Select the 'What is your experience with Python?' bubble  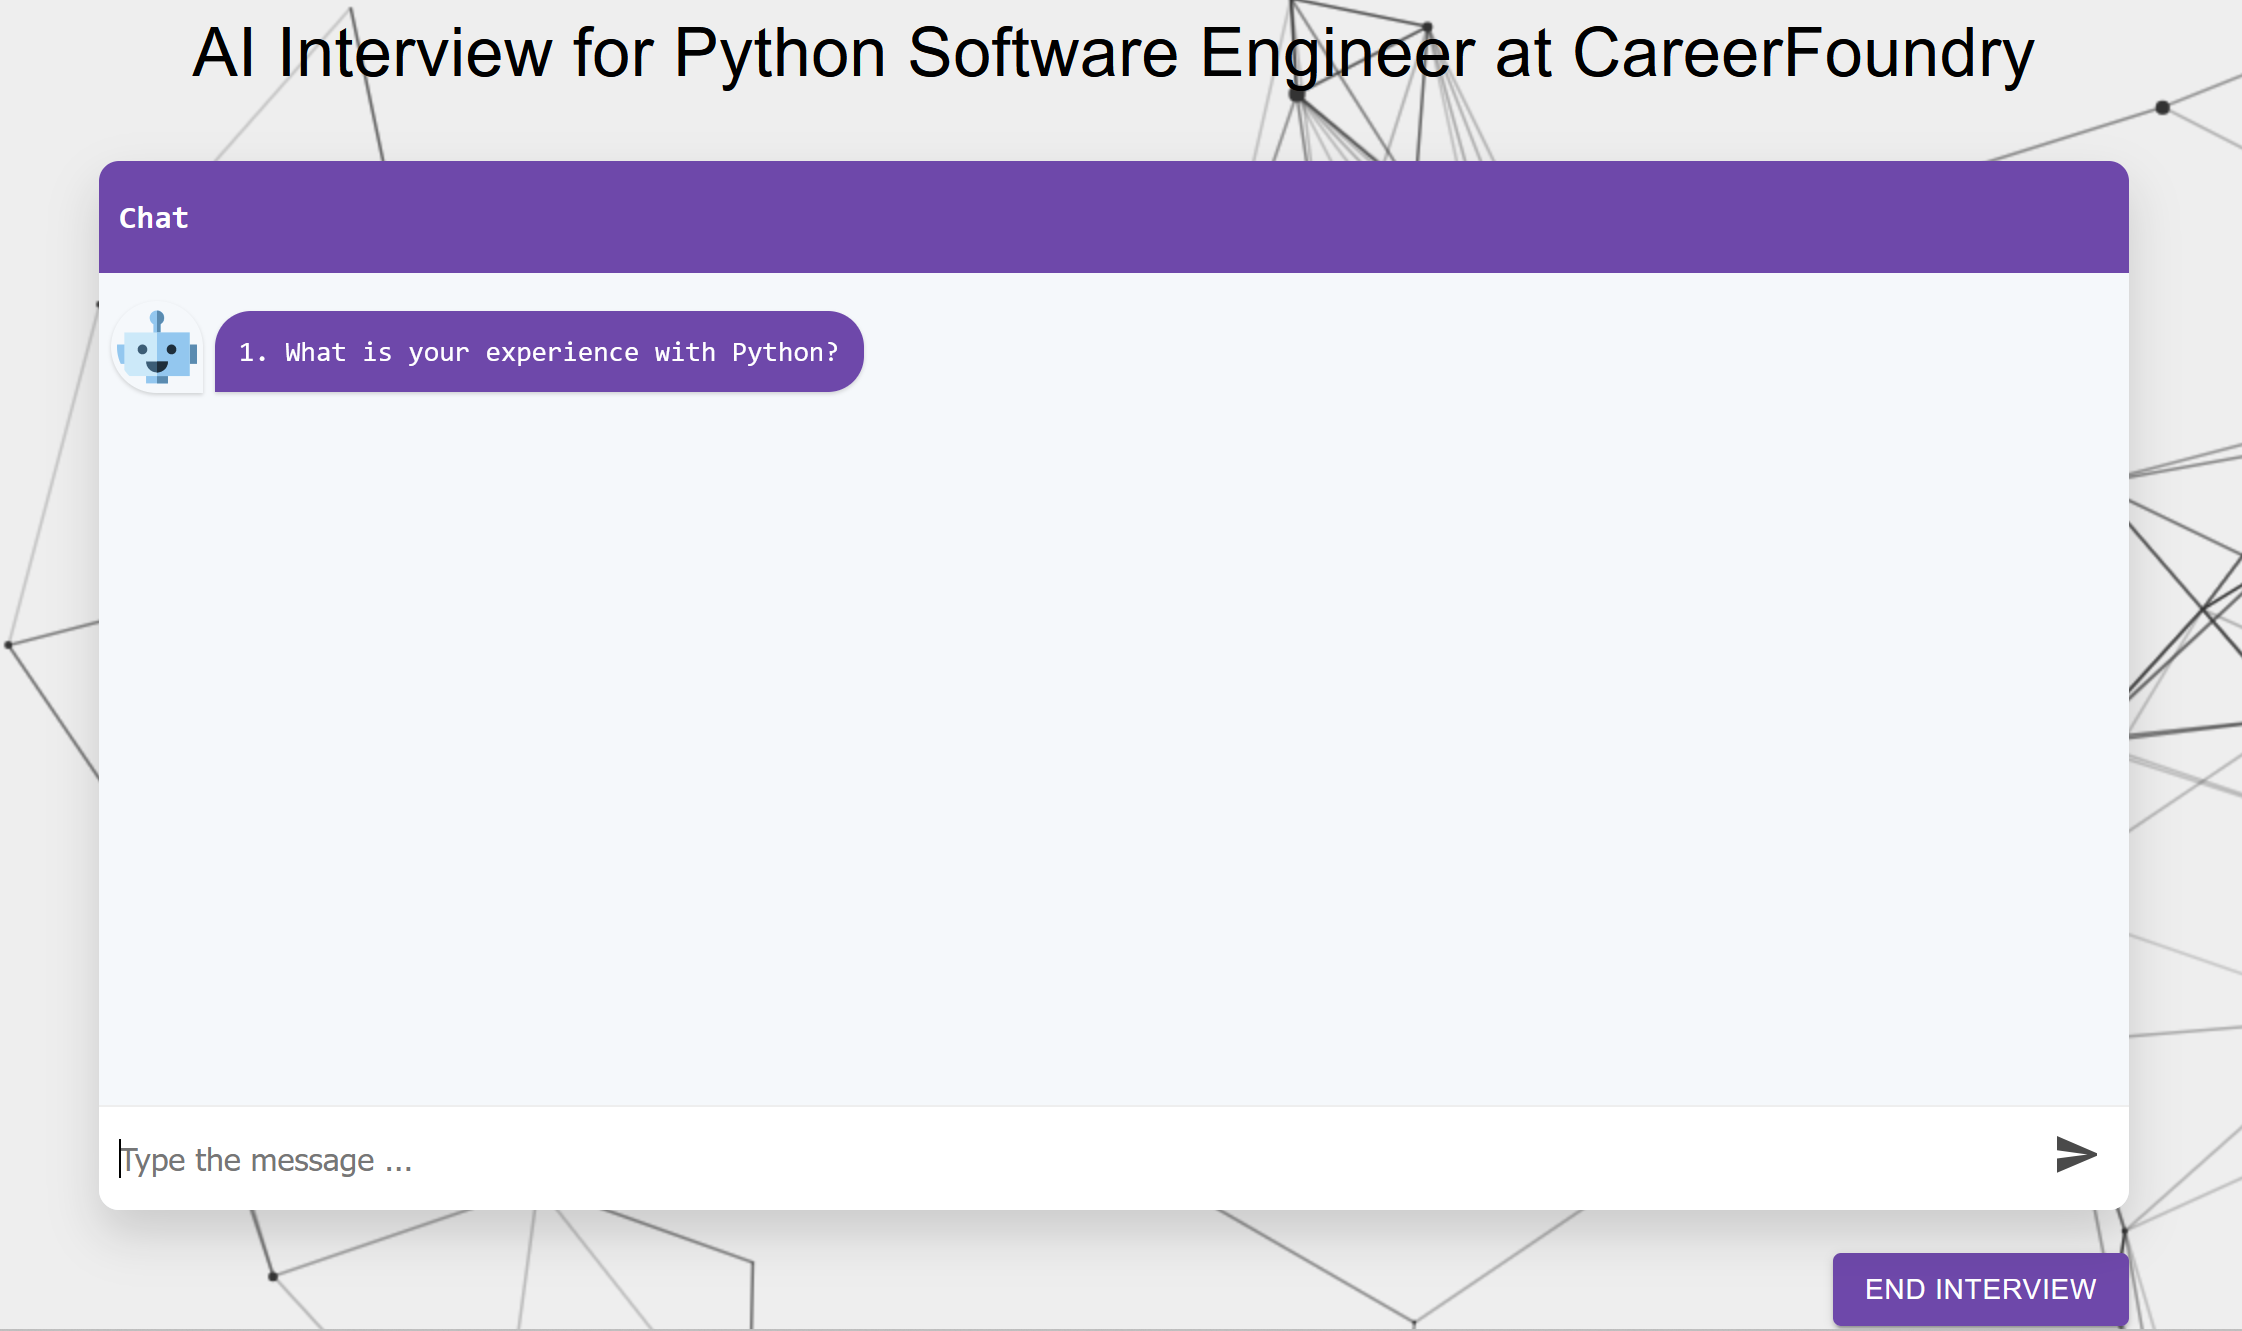538,352
